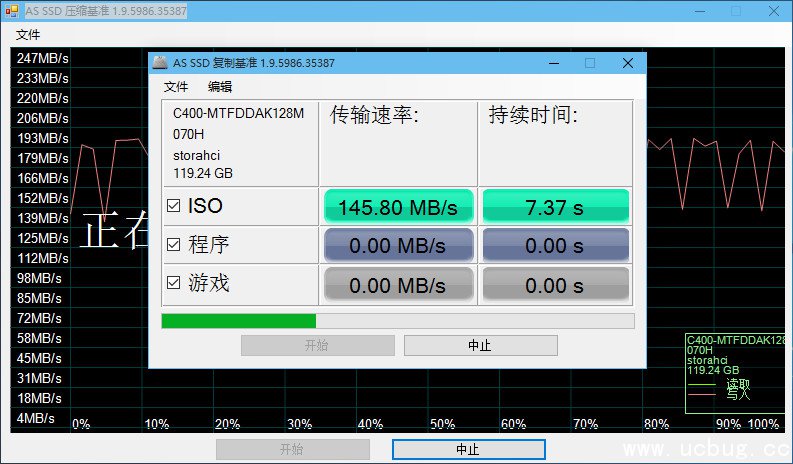The image size is (793, 464).
Task: Click 247MB/s label on graph axis
Action: pos(42,58)
